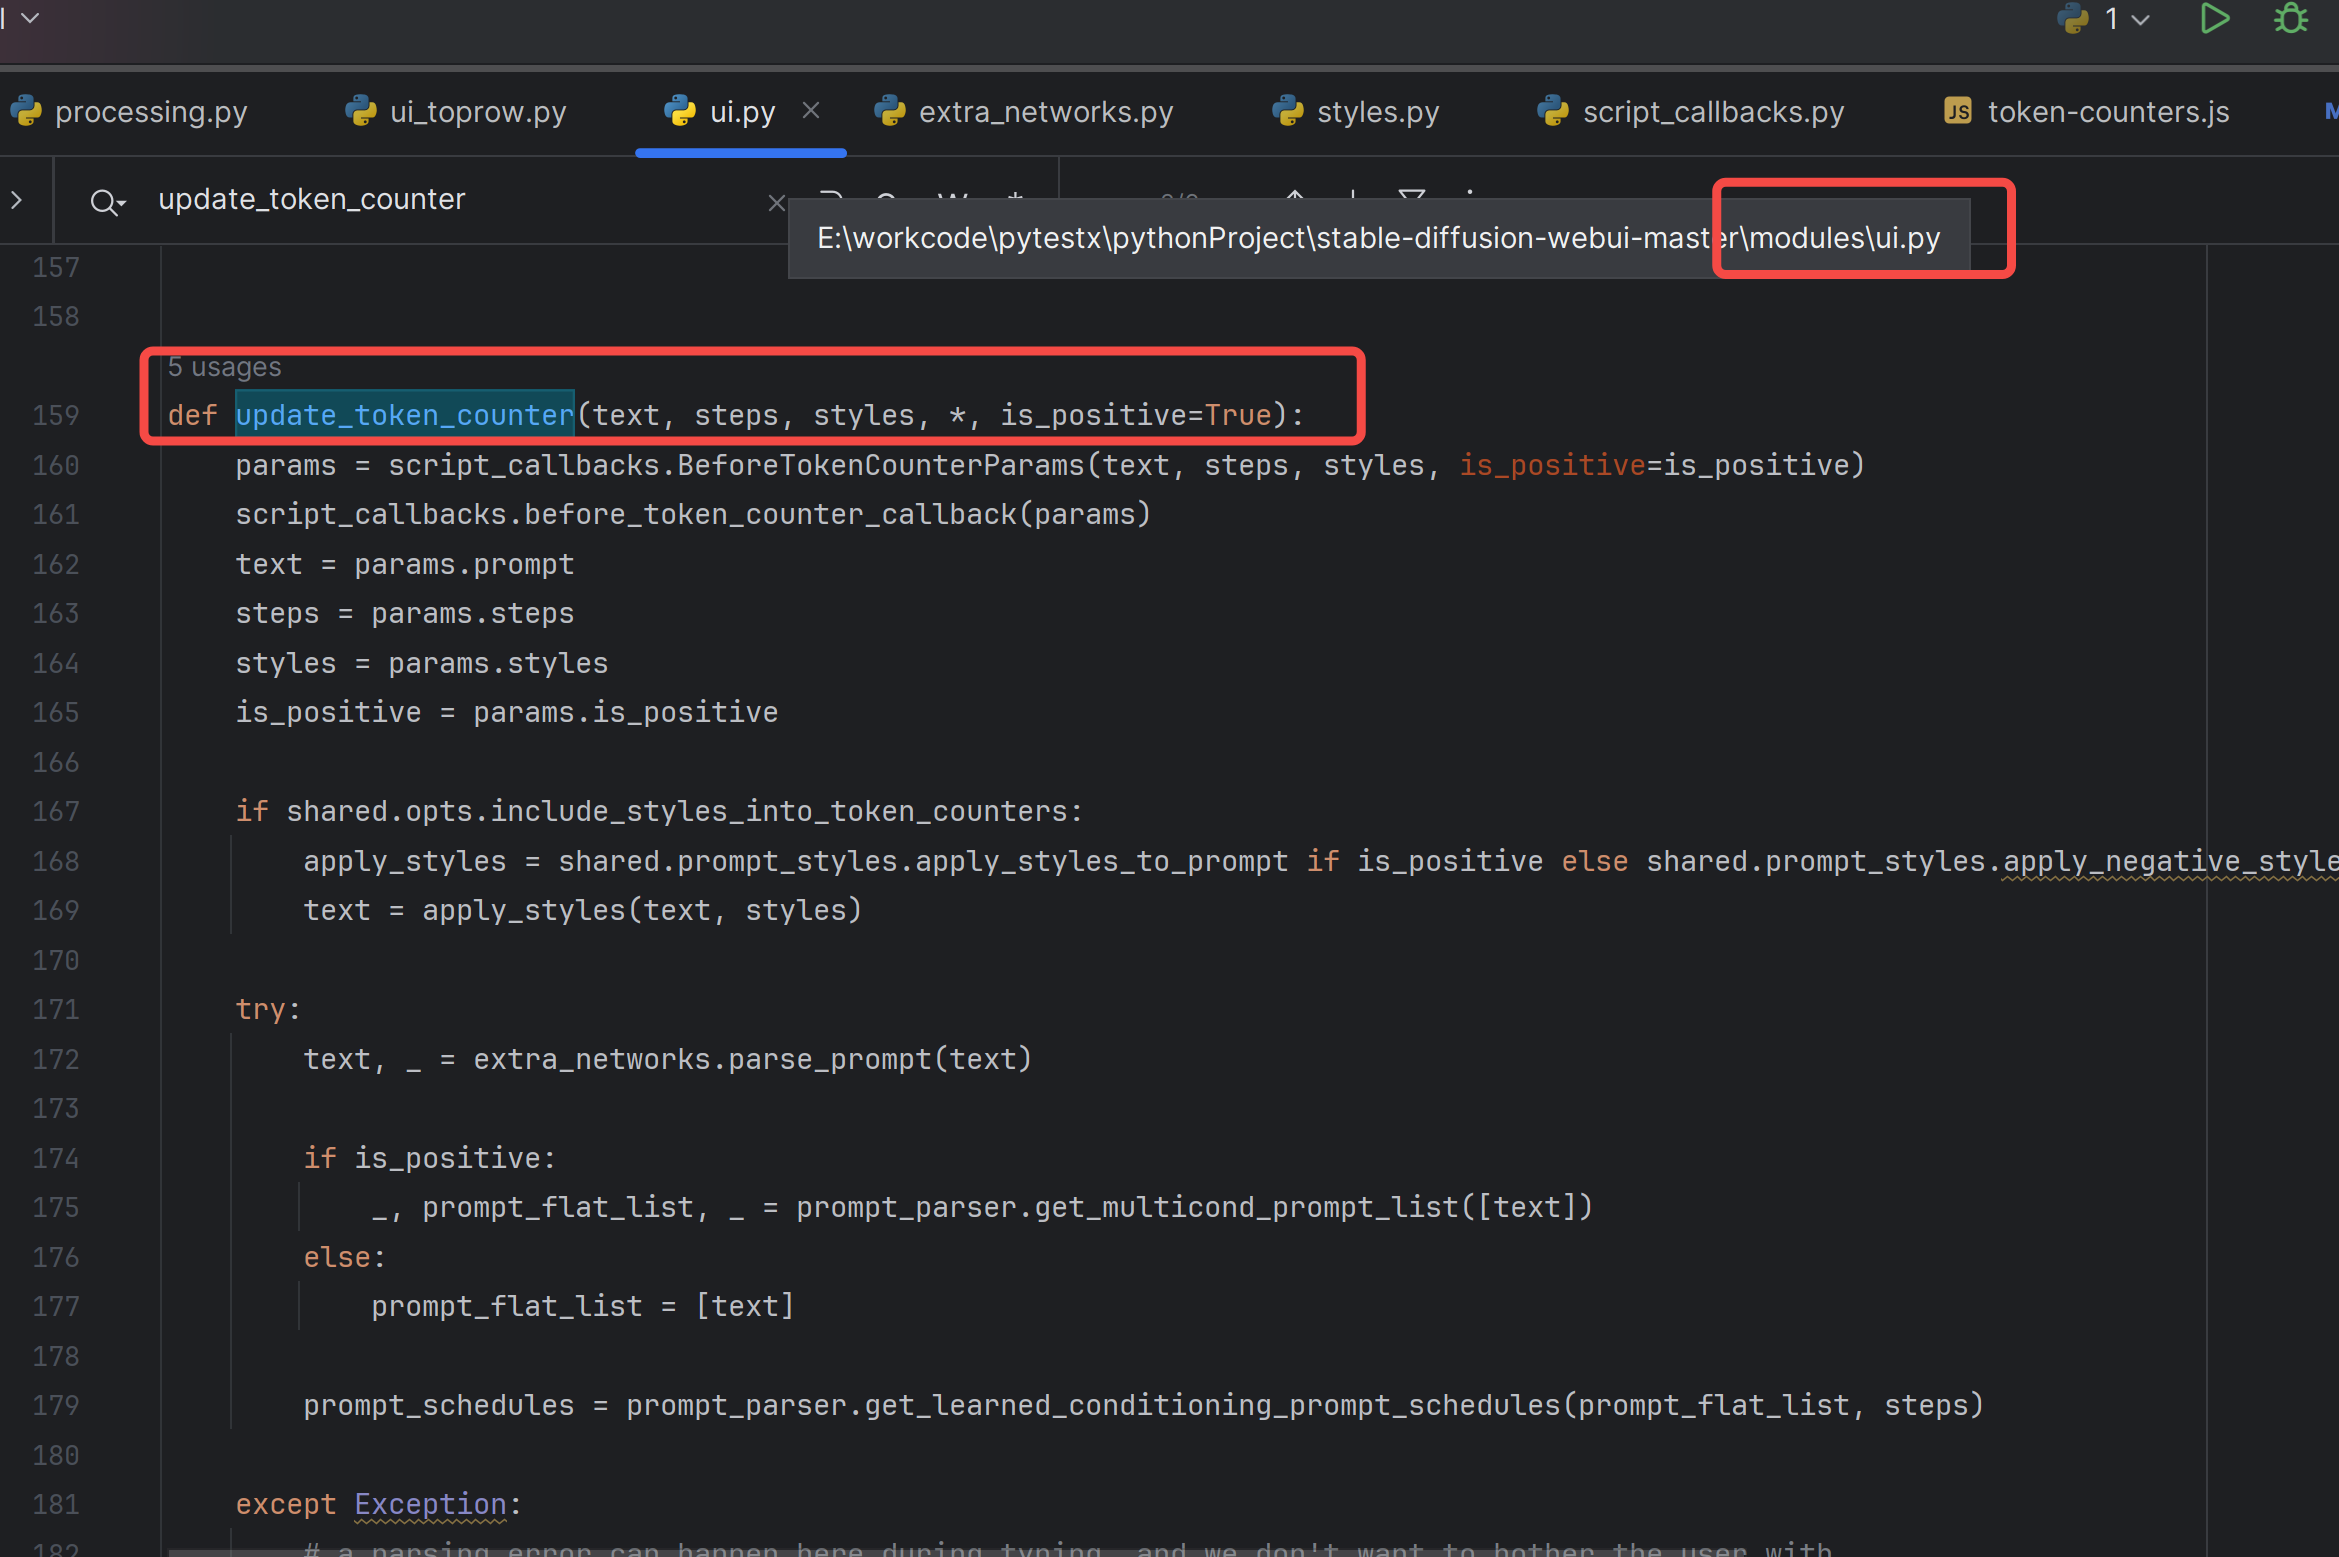Expand the replace field chevron beside search
Viewport: 2339px width, 1557px height.
point(17,200)
